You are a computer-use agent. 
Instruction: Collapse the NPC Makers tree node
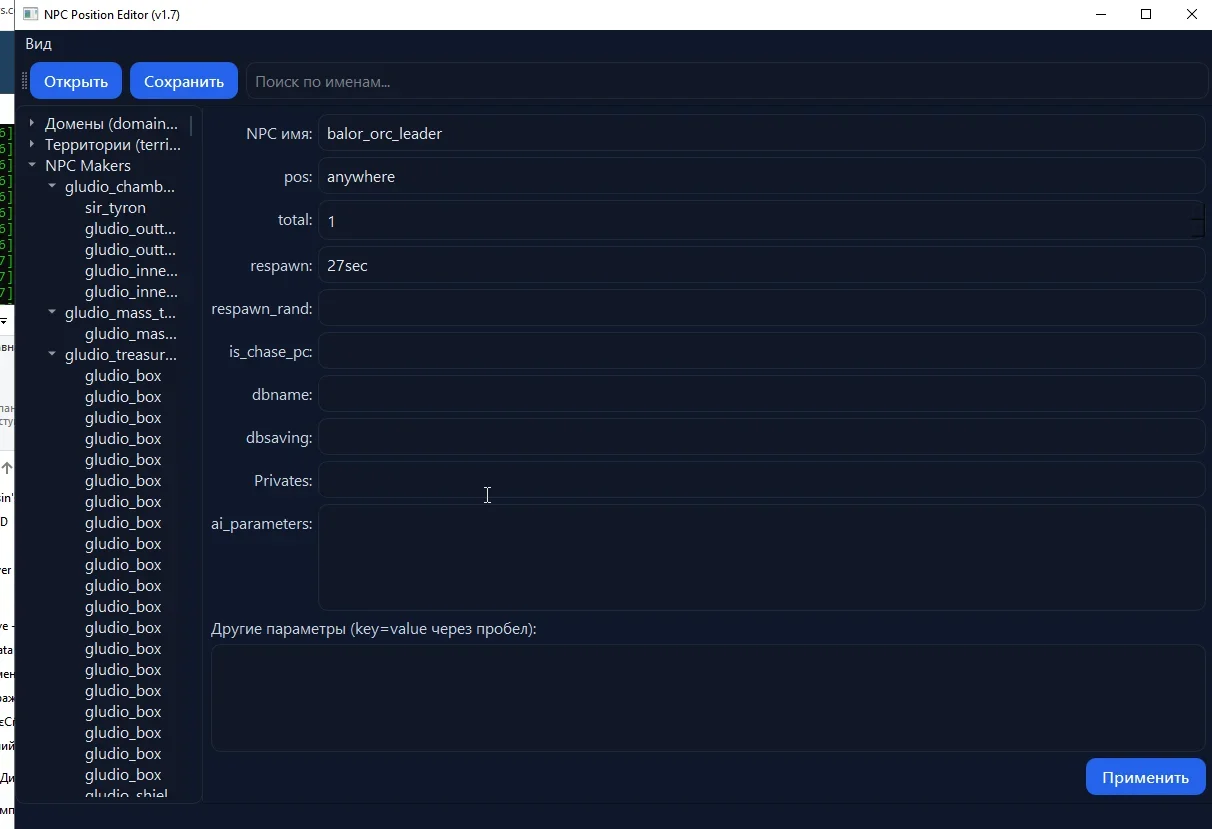[x=32, y=166]
